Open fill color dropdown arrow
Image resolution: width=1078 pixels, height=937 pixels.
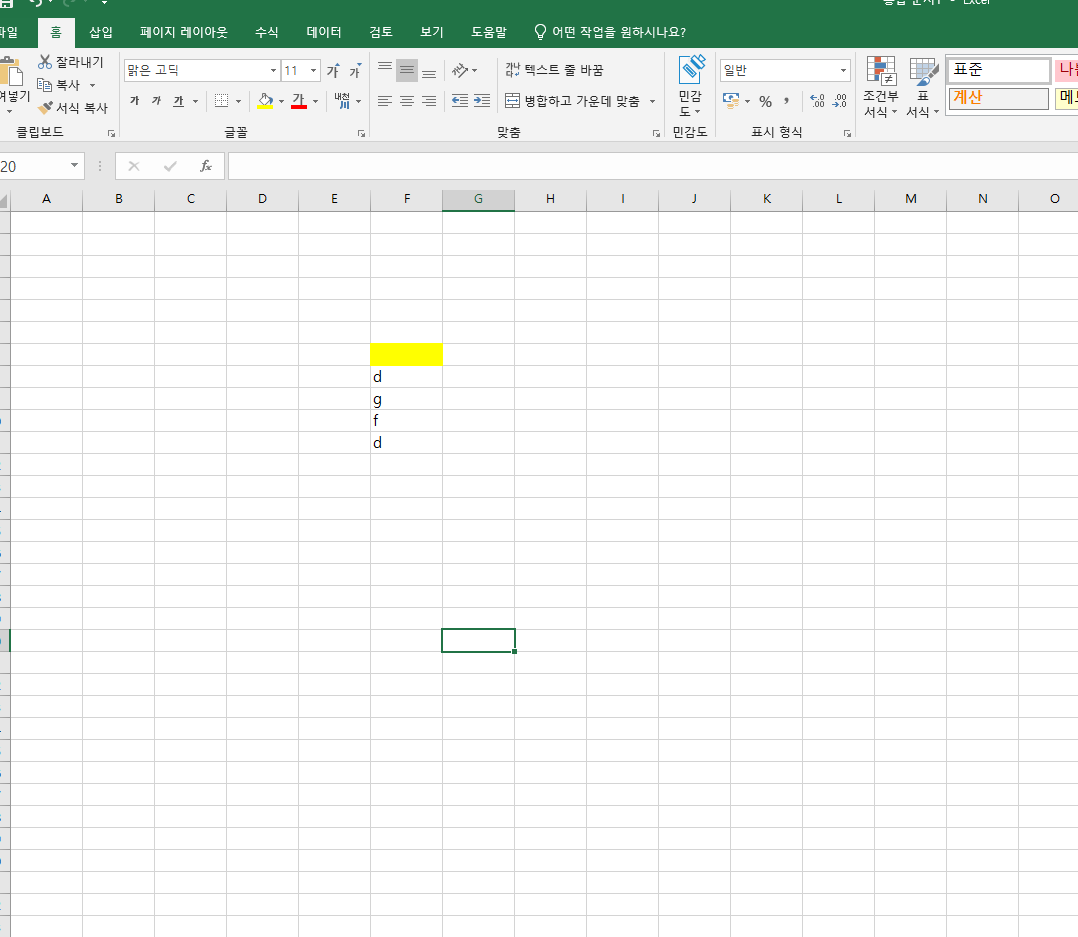(x=281, y=102)
